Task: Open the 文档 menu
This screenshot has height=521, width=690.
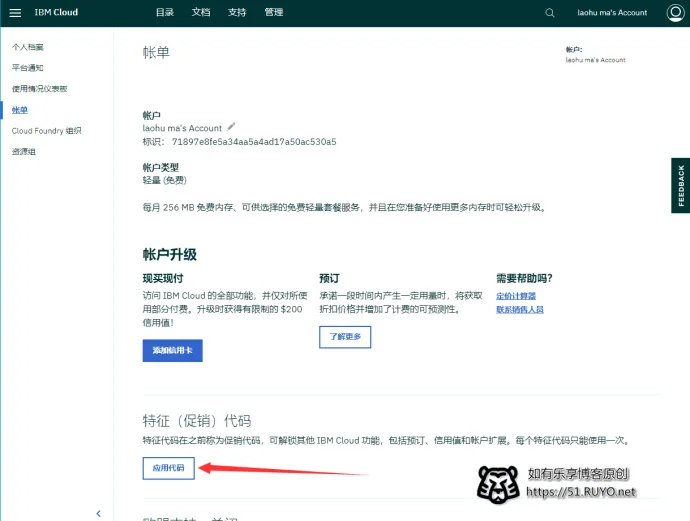Action: (201, 12)
